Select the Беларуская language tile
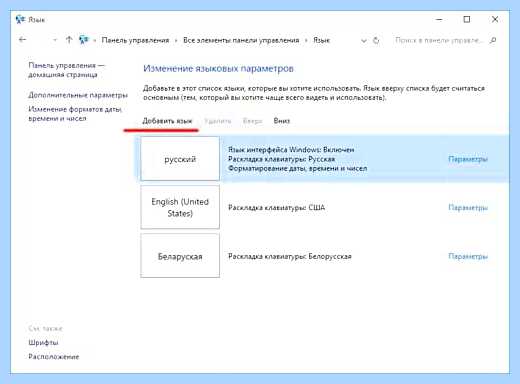The height and width of the screenshot is (384, 520). [x=180, y=256]
